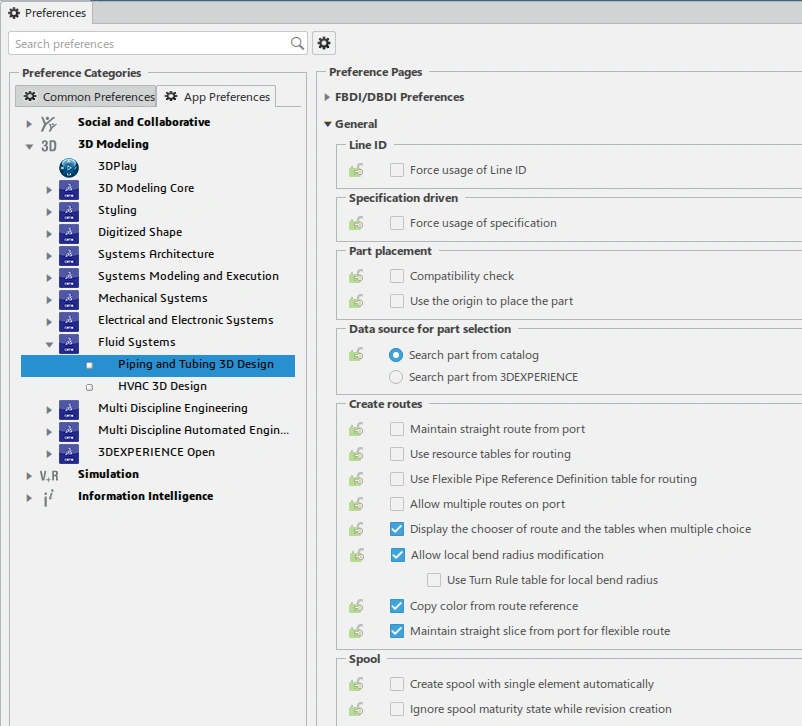Open HVAC 3D Design preferences

162,386
